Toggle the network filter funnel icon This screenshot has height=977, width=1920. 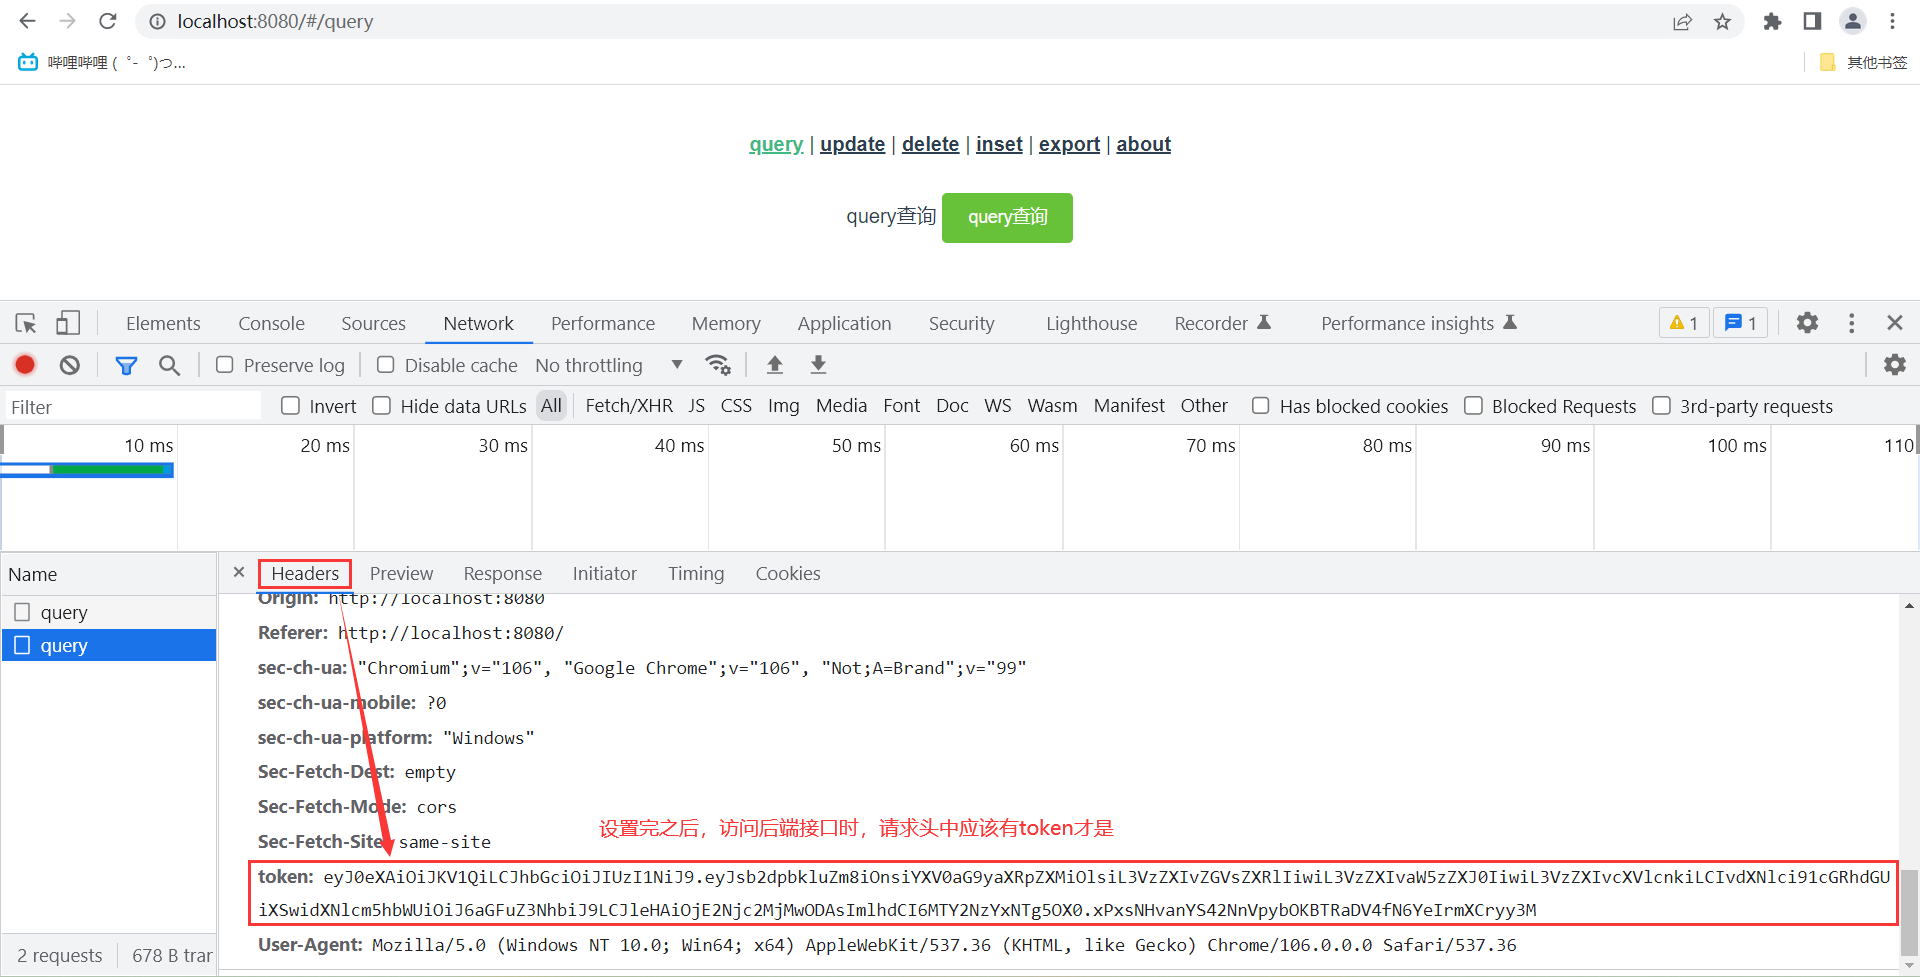(126, 365)
